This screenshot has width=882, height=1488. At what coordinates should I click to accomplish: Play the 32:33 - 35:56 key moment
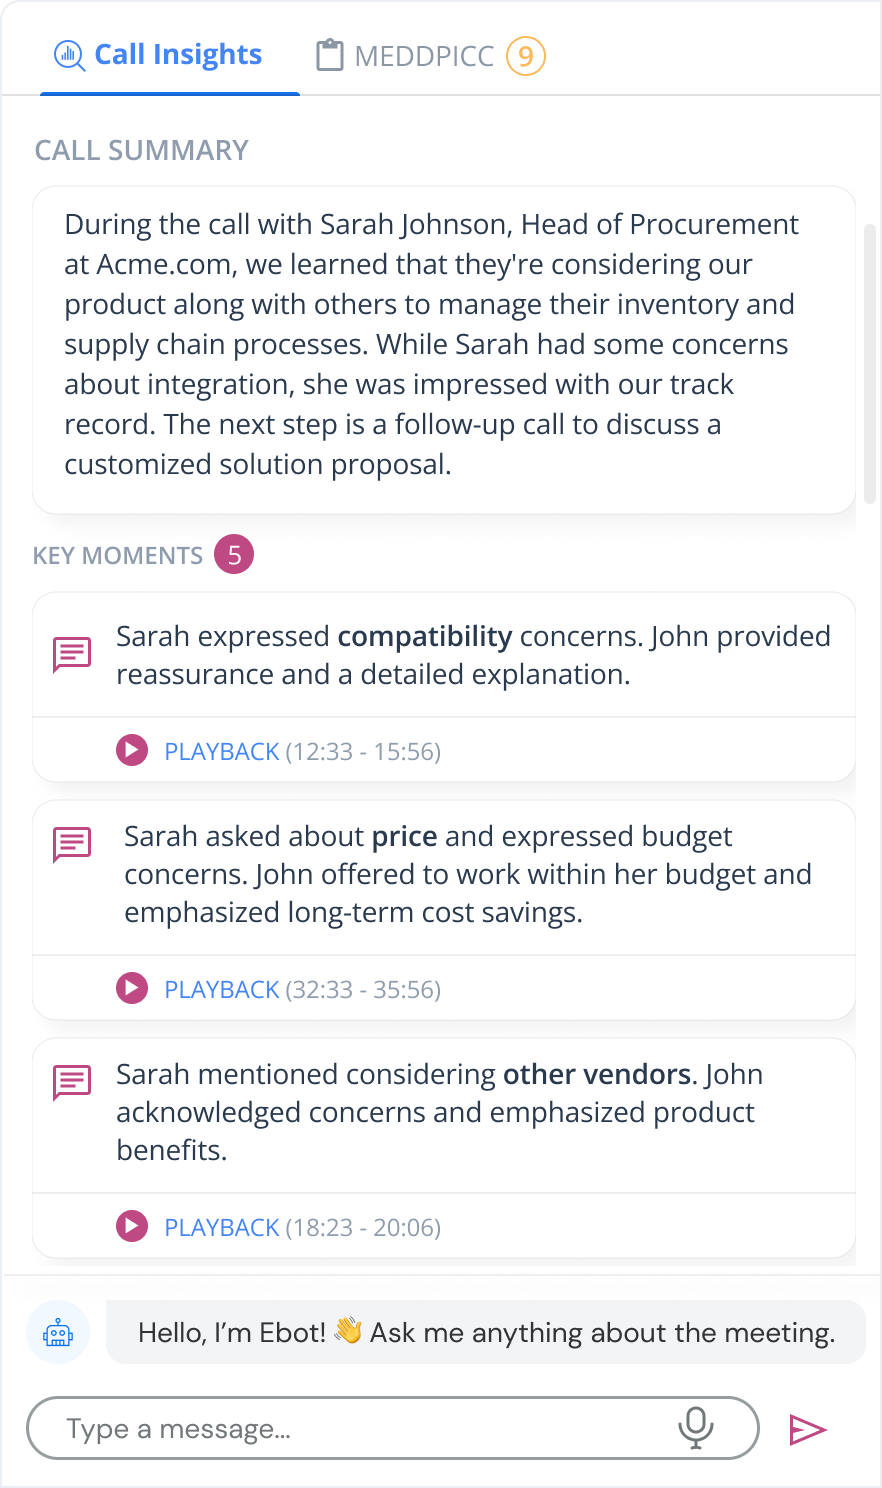(x=132, y=988)
